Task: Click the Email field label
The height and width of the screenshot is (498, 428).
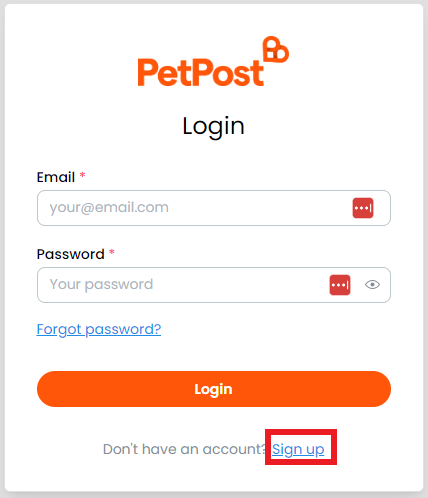Action: [56, 177]
